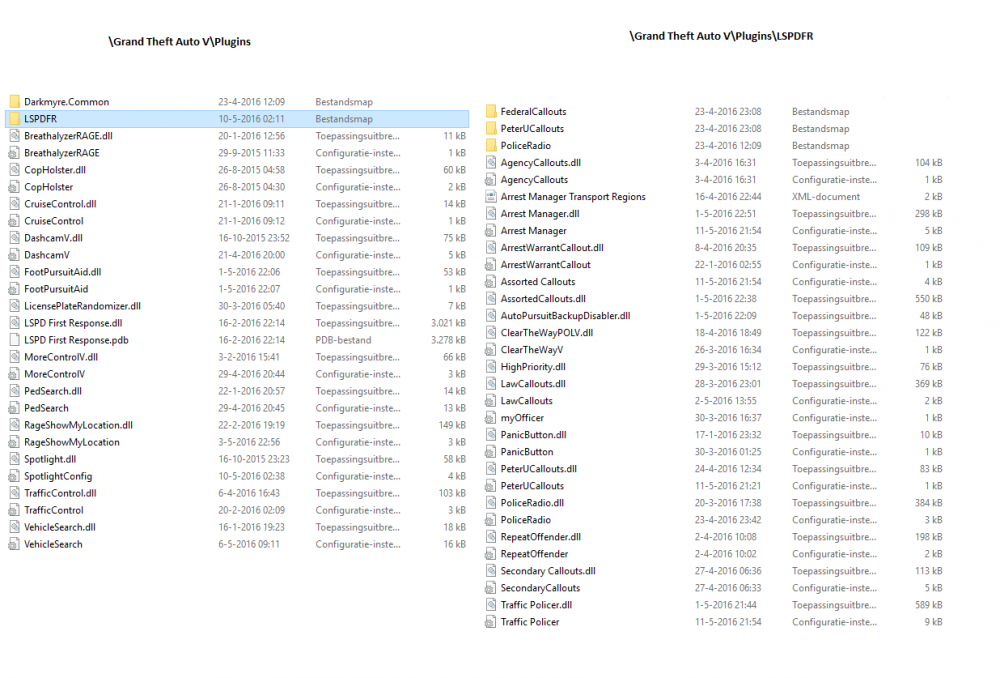Click the FederalCallouts folder icon

coord(490,111)
